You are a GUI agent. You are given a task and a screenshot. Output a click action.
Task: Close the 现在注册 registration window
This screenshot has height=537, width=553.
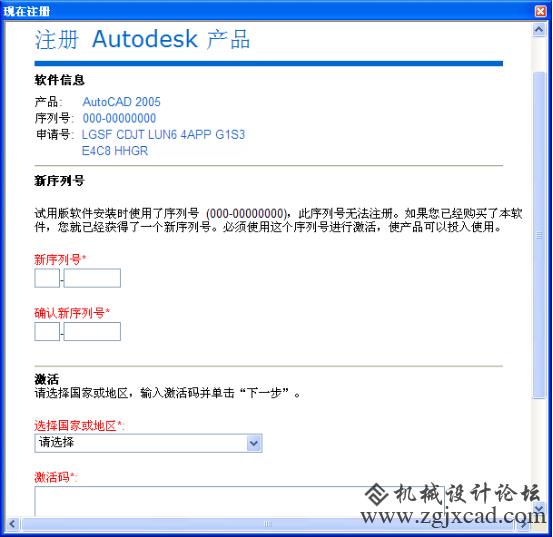point(540,11)
